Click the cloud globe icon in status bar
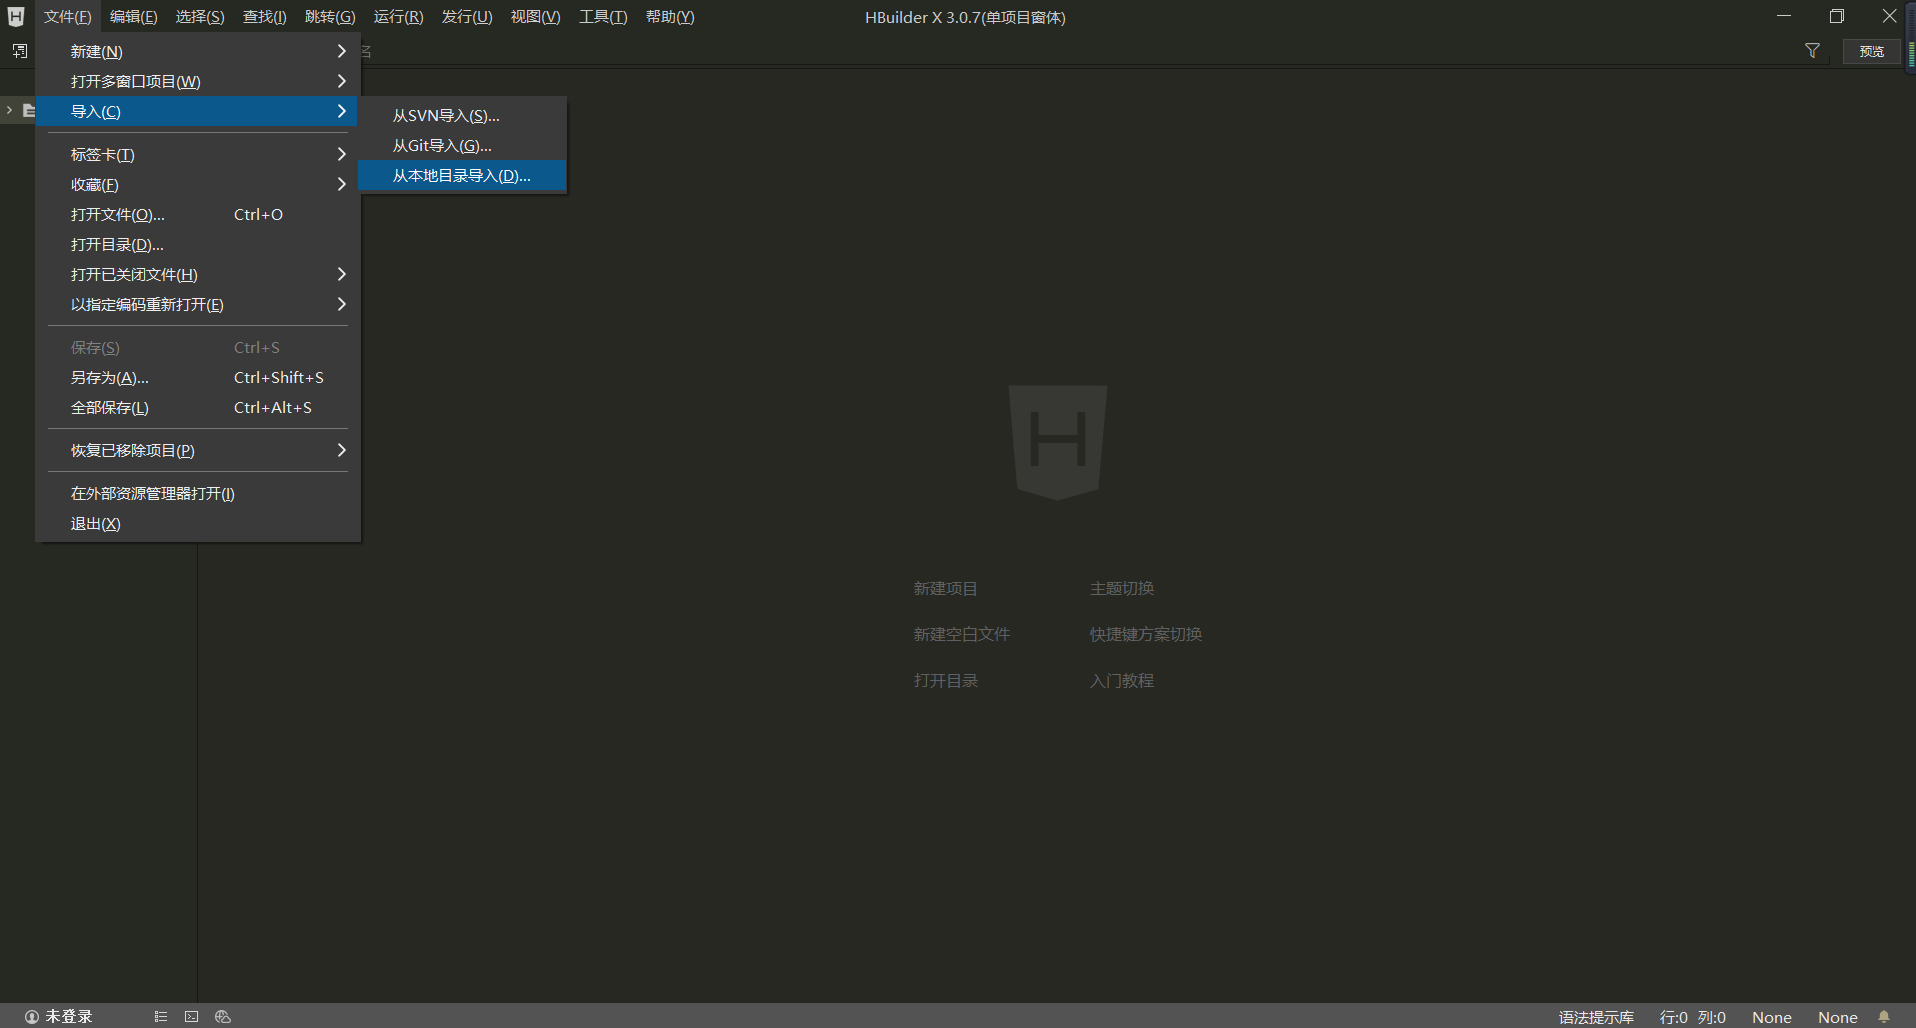This screenshot has width=1916, height=1028. tap(223, 1016)
